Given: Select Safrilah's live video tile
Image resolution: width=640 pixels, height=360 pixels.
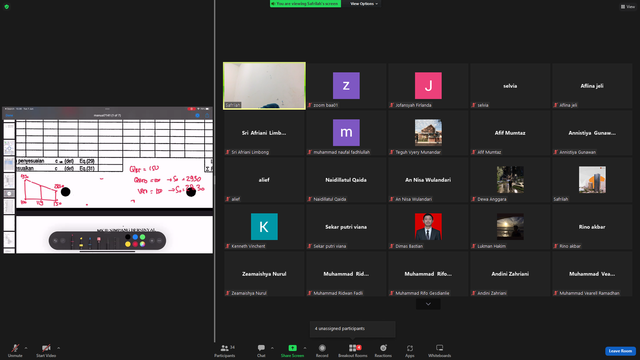Looking at the screenshot, I should click(x=264, y=86).
